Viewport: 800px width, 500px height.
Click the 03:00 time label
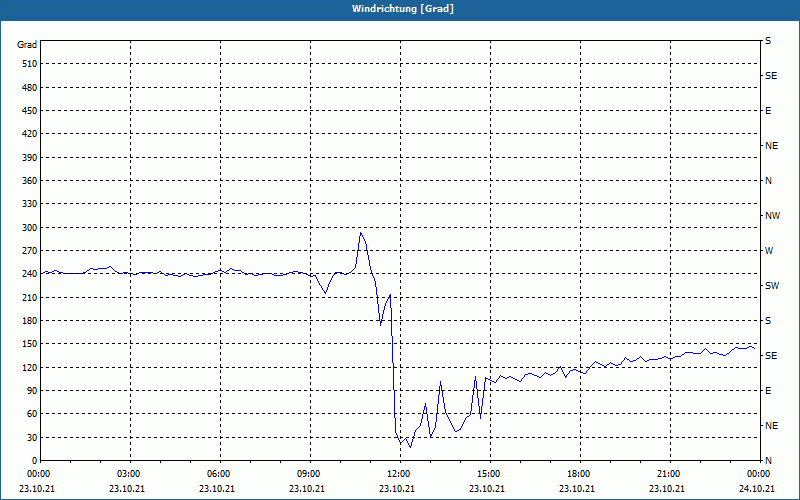[130, 474]
